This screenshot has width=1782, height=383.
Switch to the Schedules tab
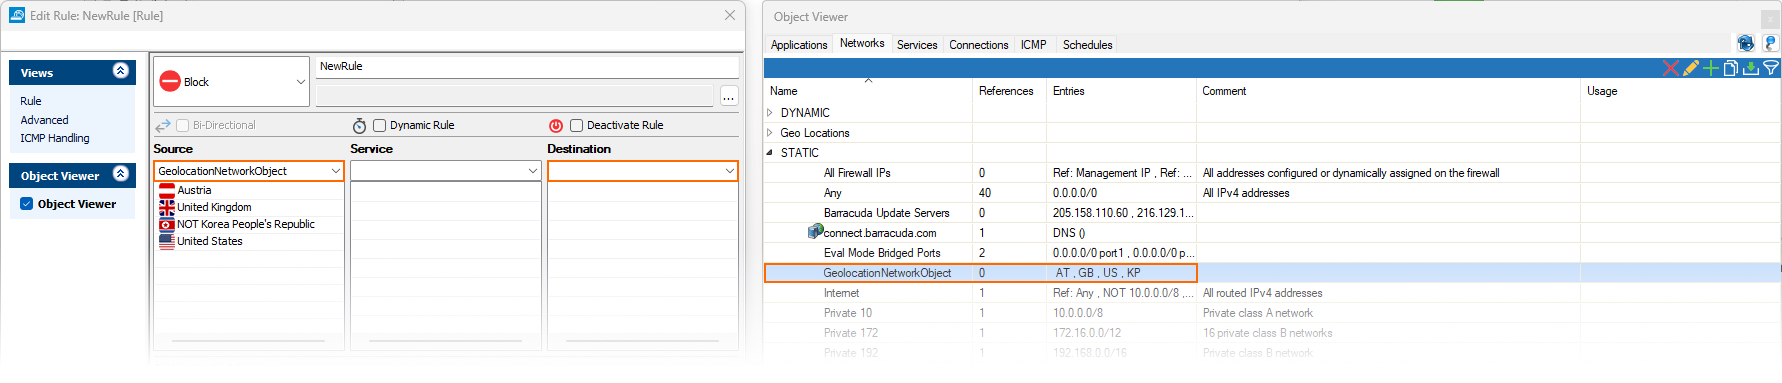click(x=1088, y=45)
